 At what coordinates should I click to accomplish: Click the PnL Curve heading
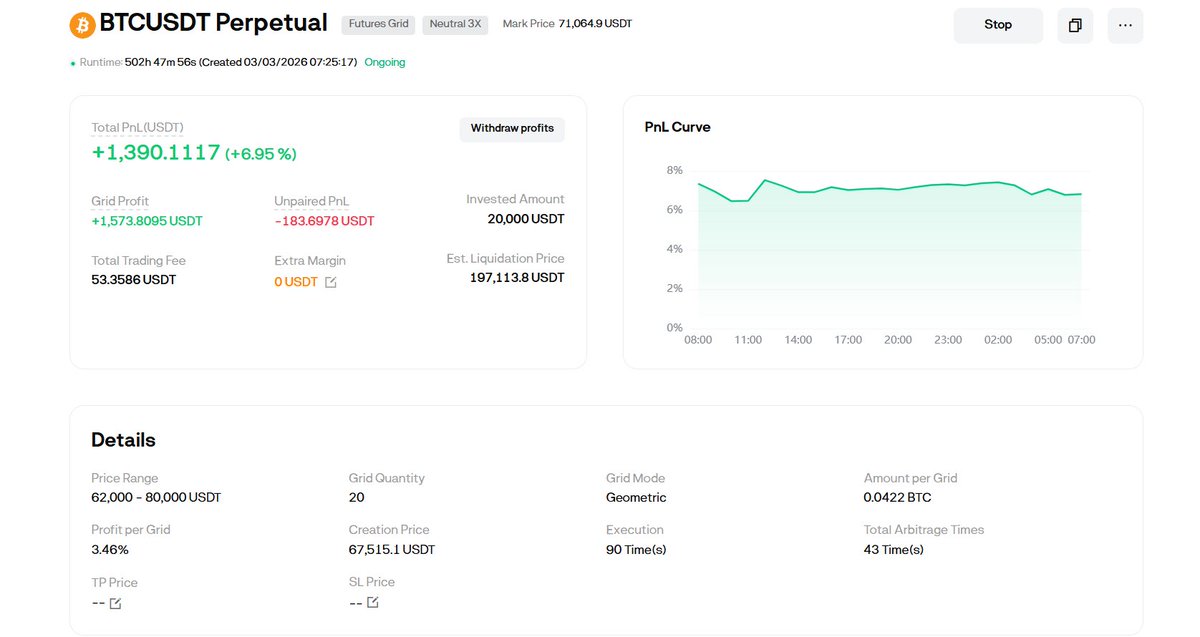[x=678, y=127]
